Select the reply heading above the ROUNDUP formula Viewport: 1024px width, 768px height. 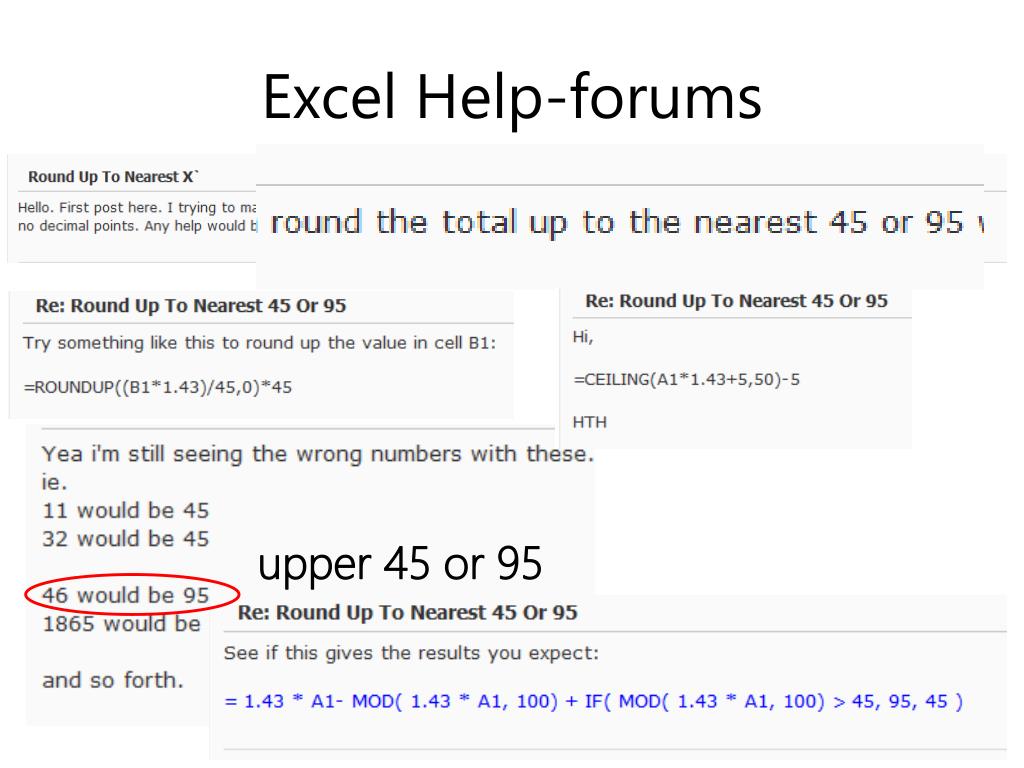(x=191, y=306)
